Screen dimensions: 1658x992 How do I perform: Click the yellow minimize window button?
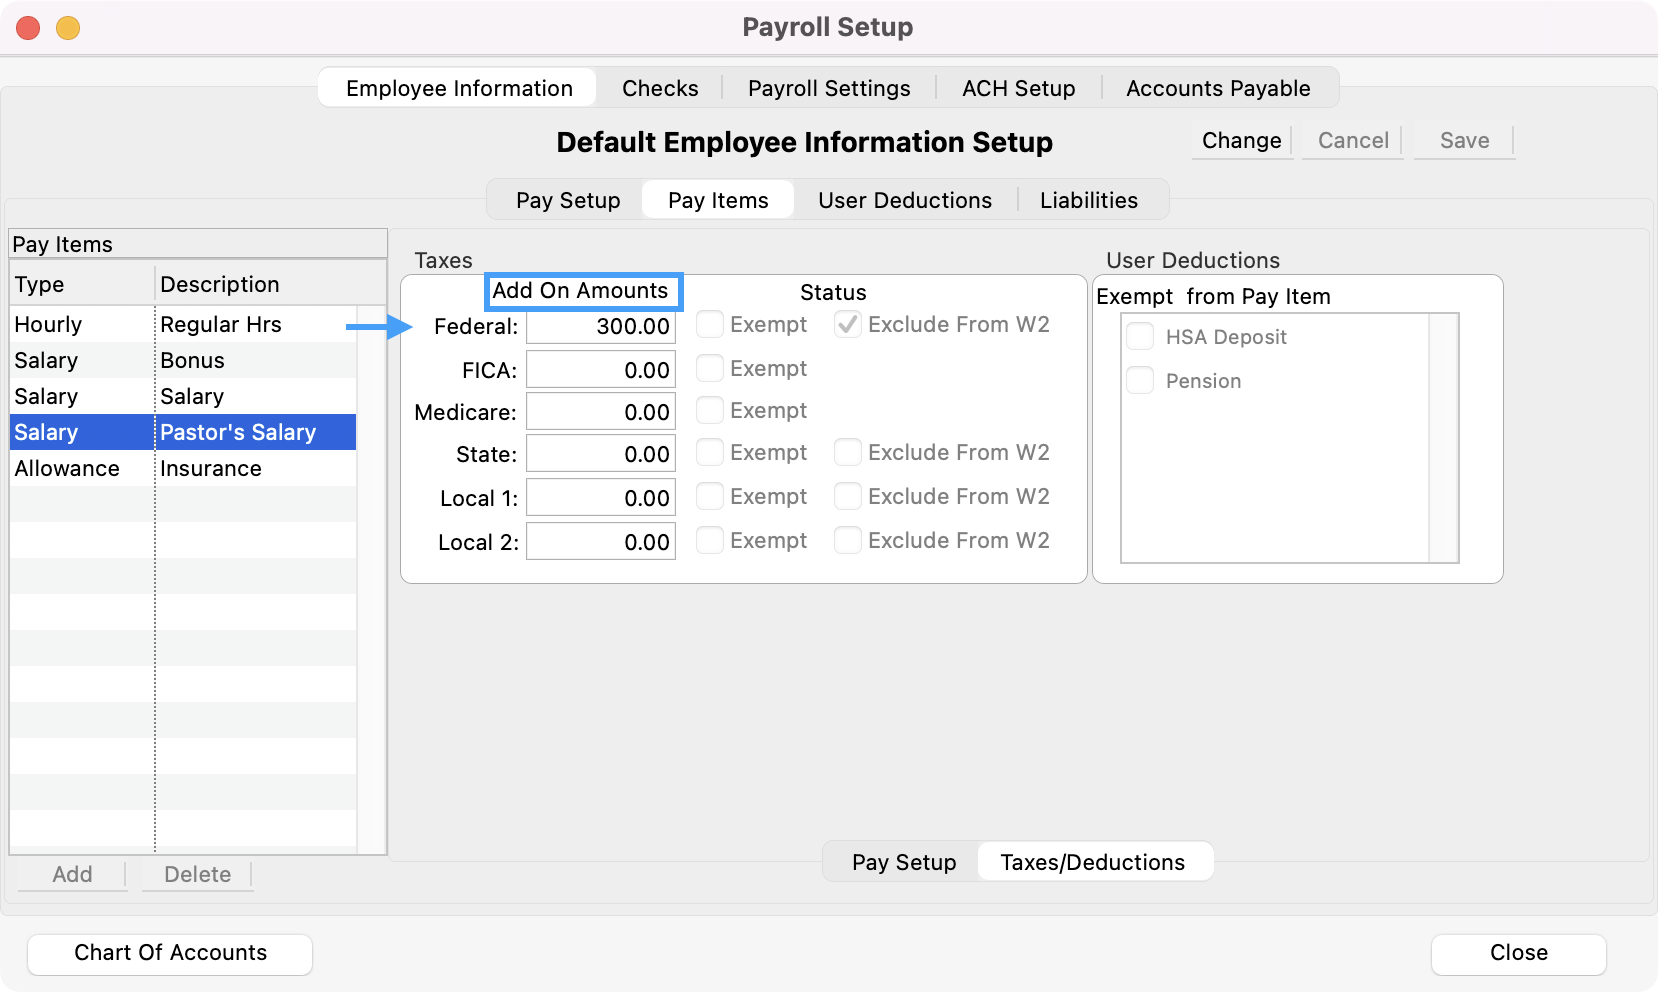(68, 28)
